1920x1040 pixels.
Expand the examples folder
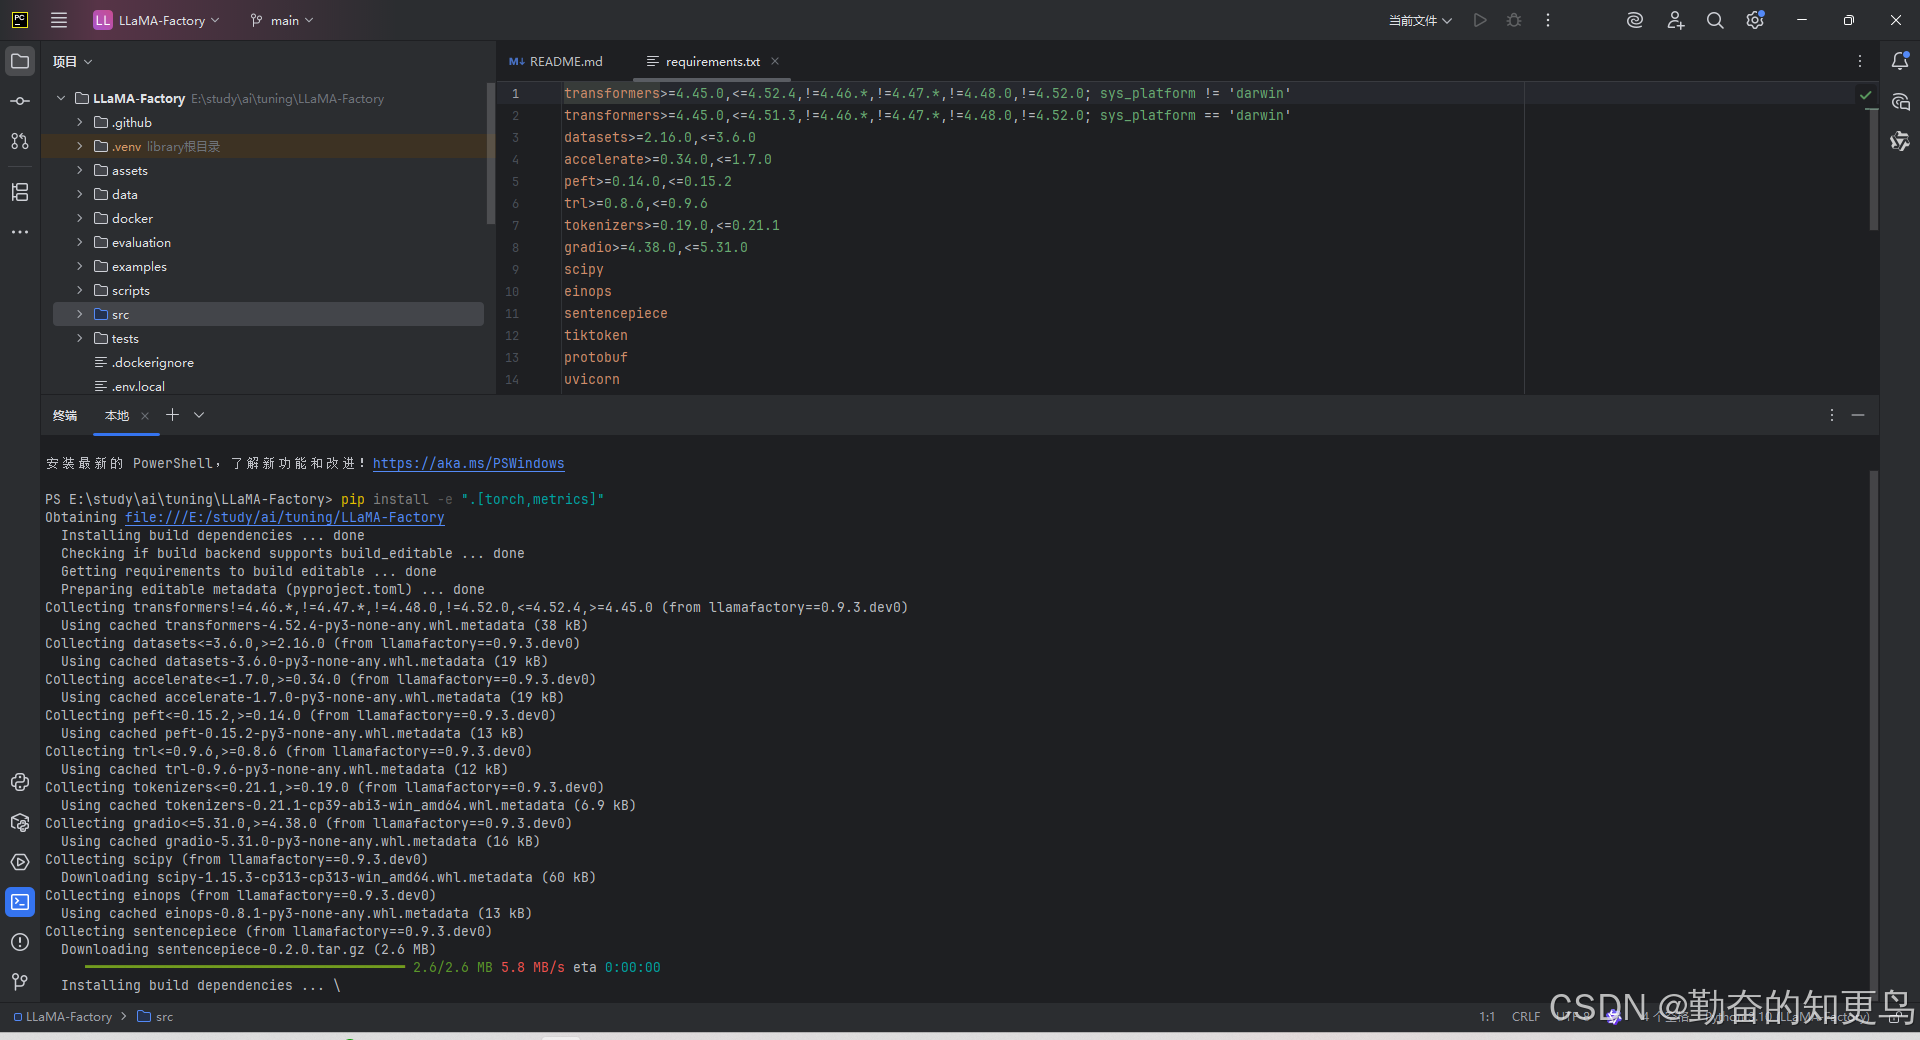80,266
